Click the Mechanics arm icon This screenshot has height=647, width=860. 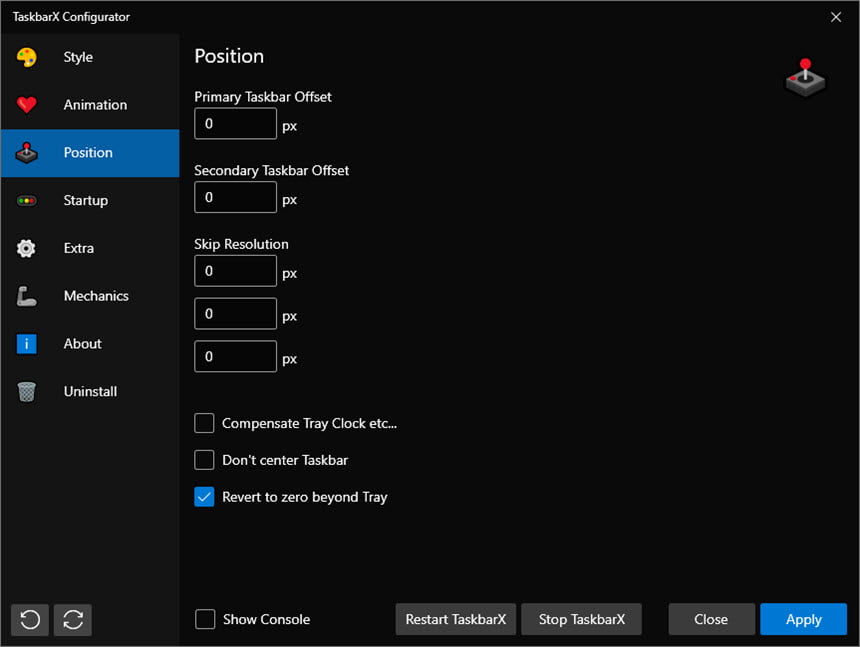[26, 296]
